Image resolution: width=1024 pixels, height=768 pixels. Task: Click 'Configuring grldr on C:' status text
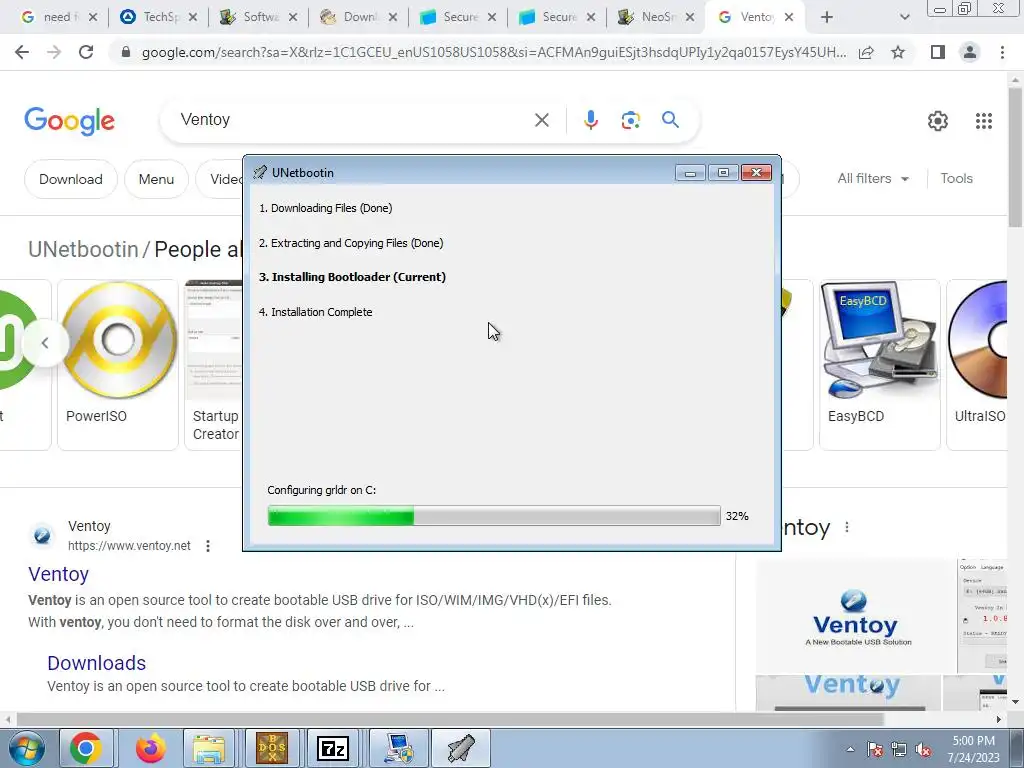coord(321,490)
